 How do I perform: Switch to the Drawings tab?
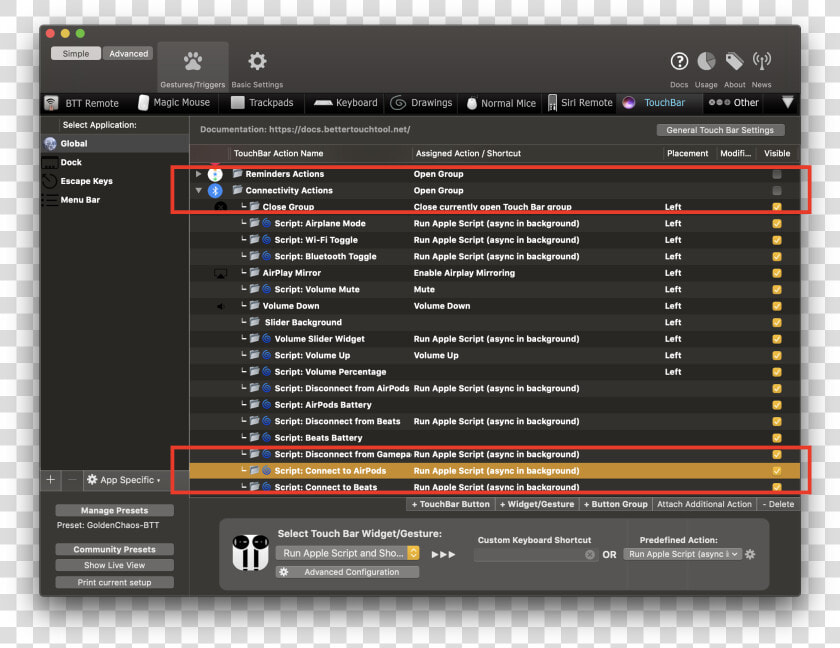click(421, 103)
